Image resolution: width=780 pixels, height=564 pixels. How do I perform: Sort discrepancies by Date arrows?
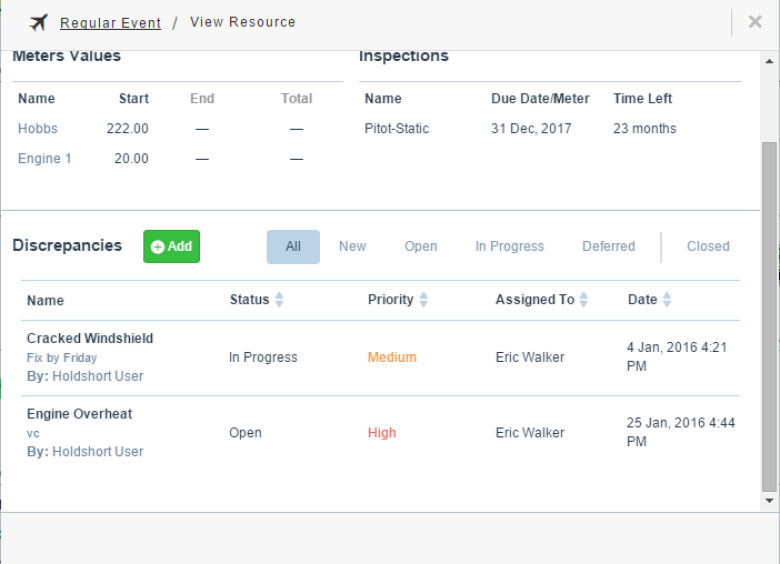tap(667, 299)
